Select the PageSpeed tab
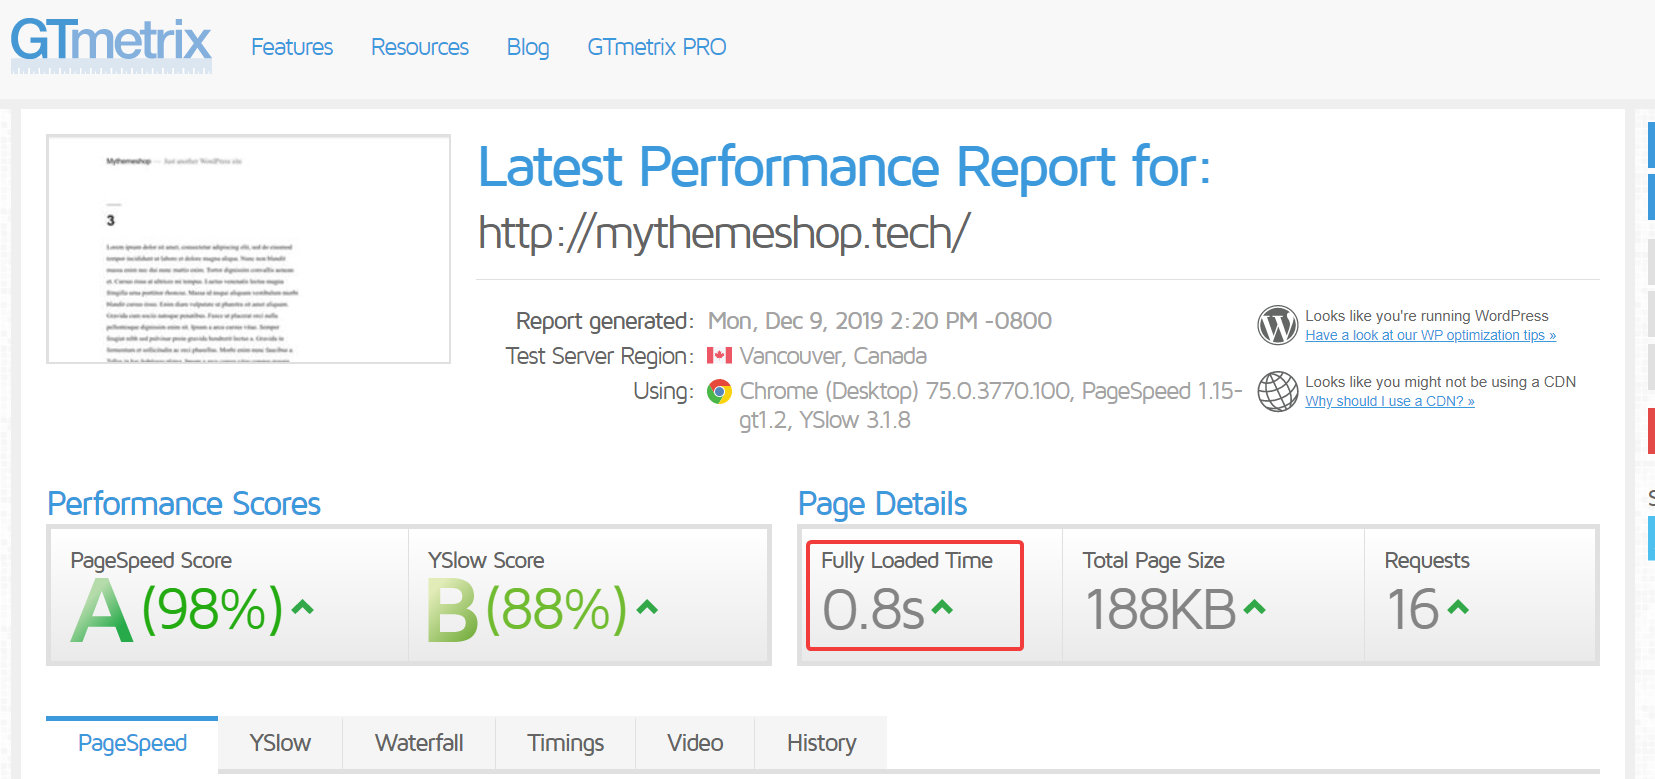This screenshot has width=1655, height=779. [132, 743]
